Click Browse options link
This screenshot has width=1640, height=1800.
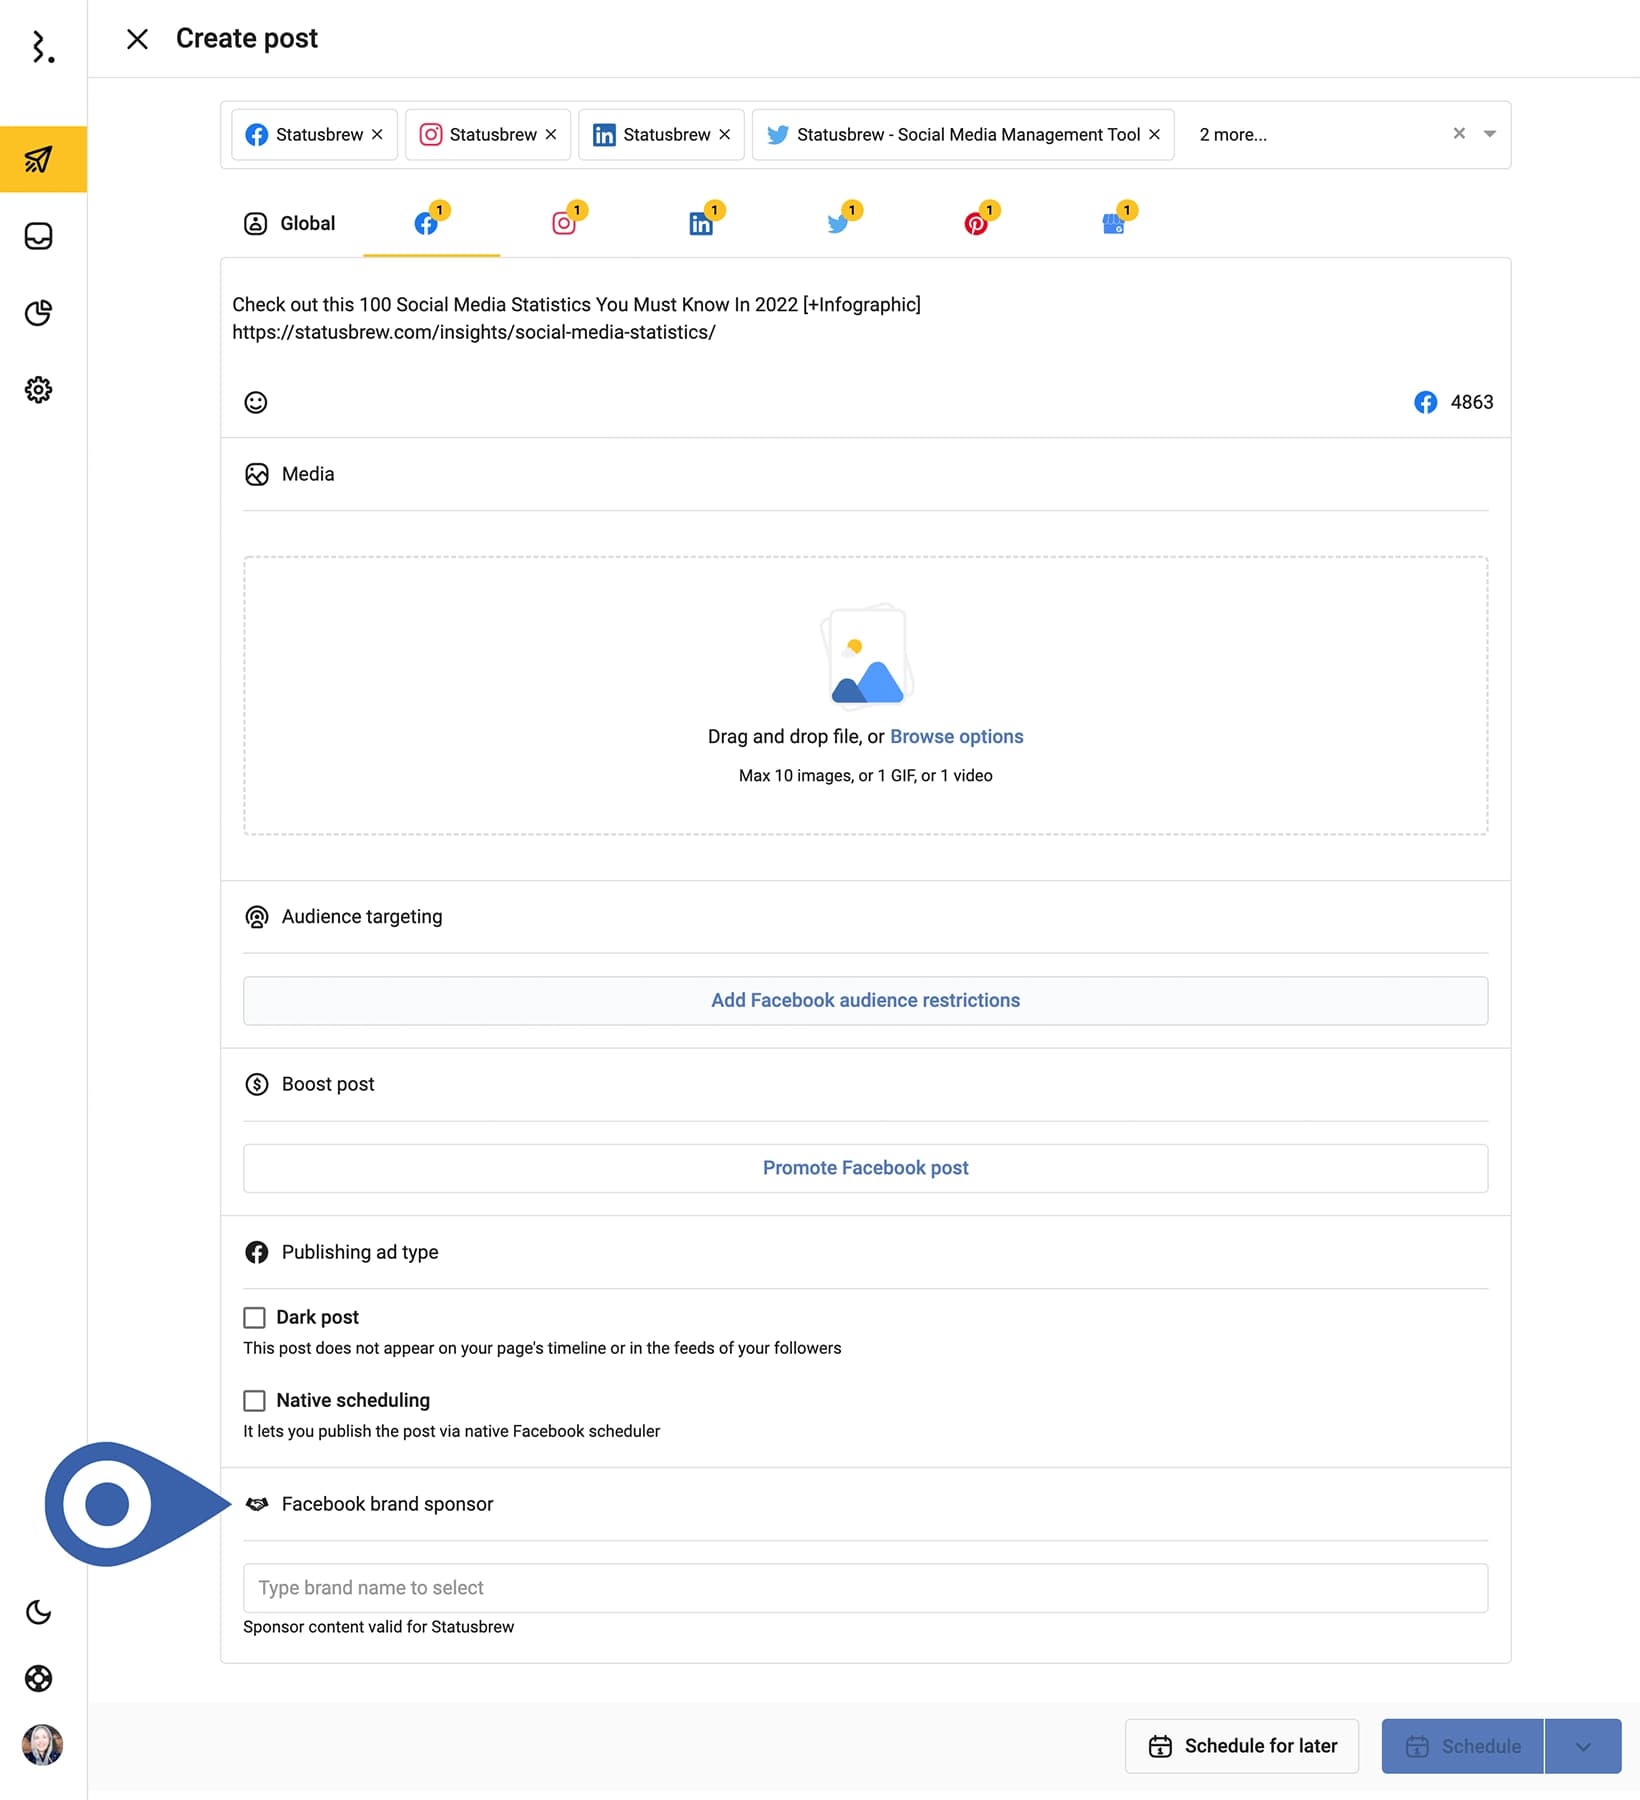coord(956,736)
